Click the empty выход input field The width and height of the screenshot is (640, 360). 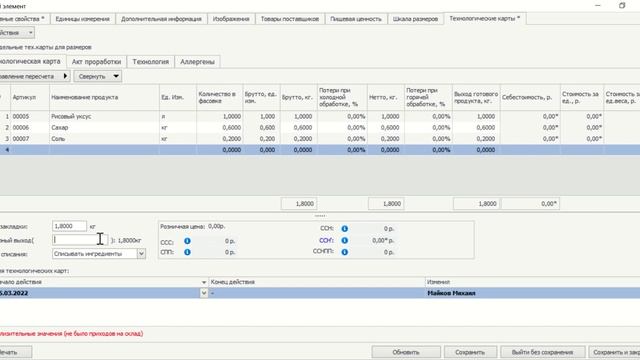80,240
